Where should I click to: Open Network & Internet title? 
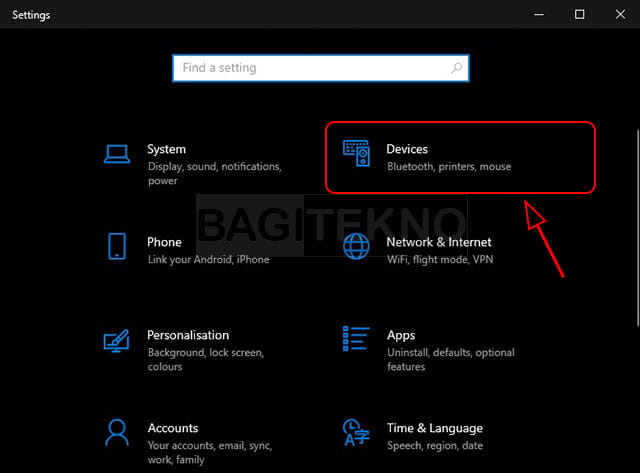tap(439, 242)
